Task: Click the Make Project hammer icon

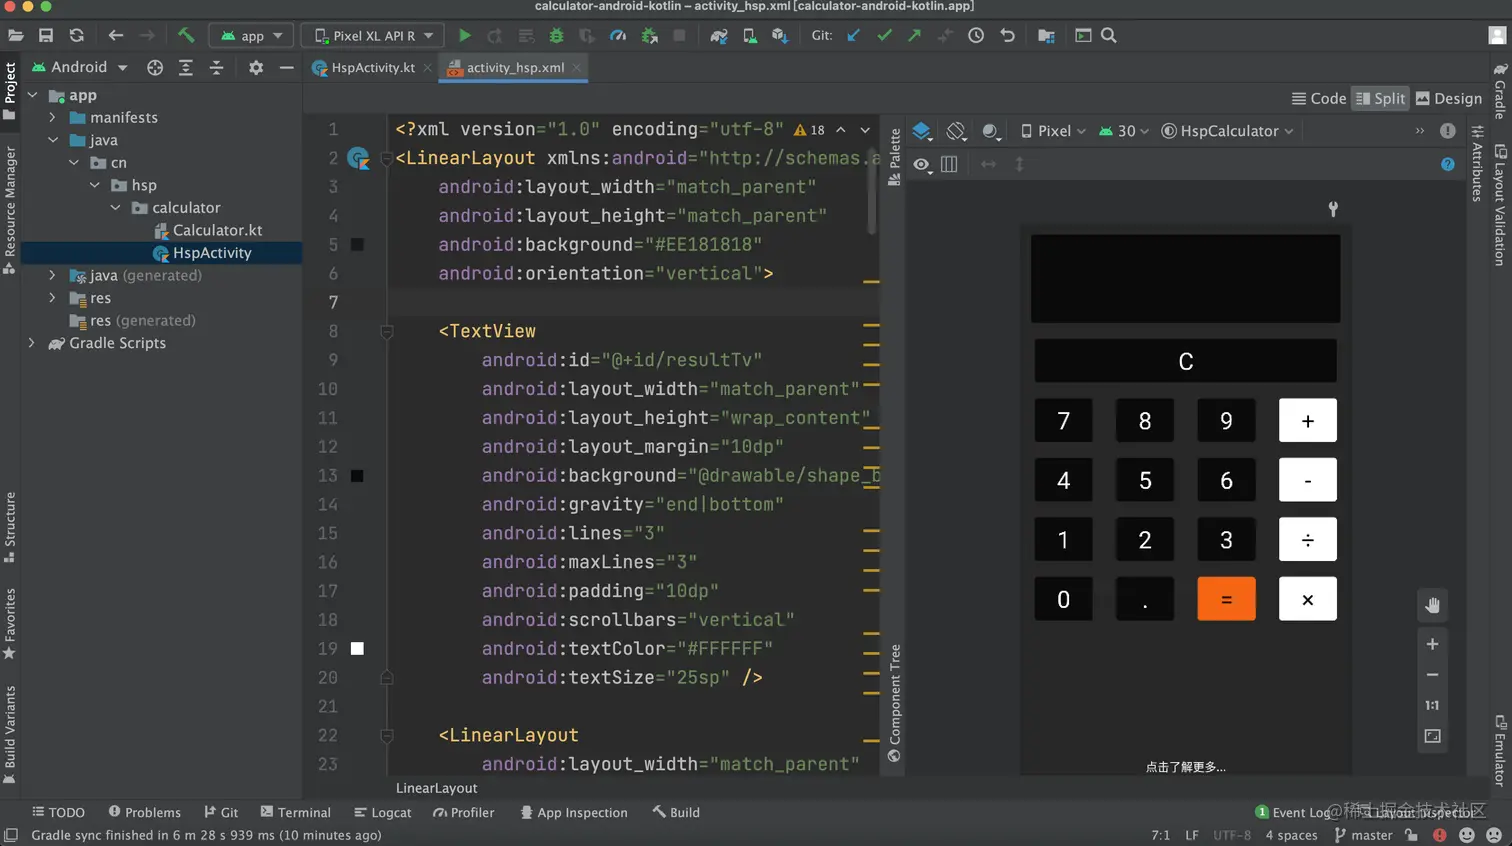Action: pyautogui.click(x=186, y=35)
